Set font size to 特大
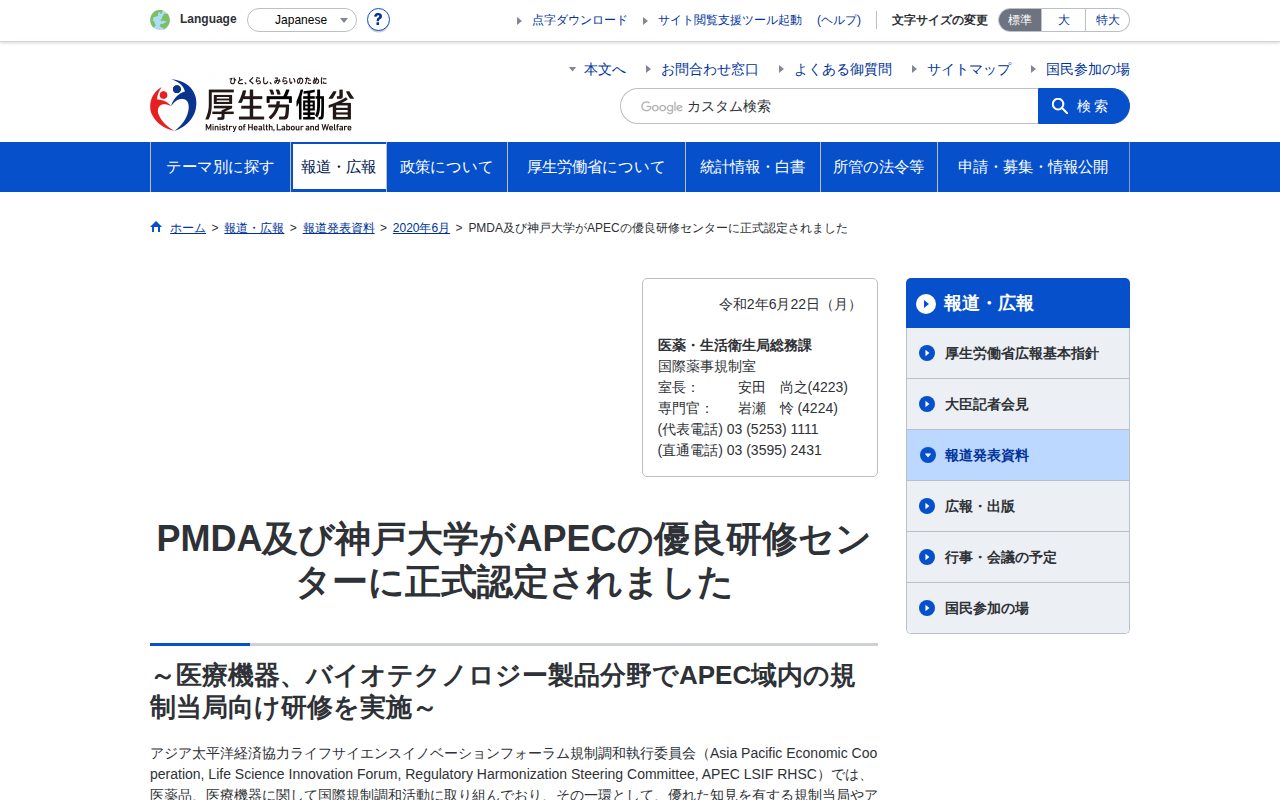 1107,20
